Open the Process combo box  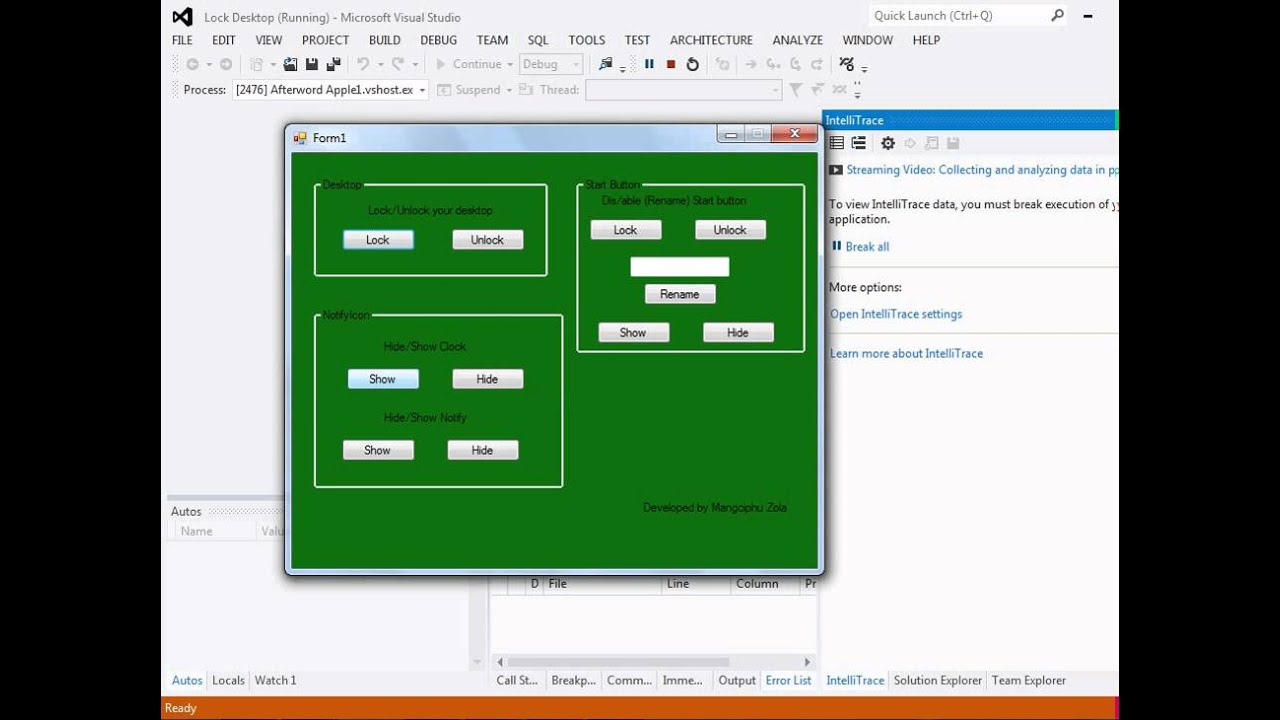point(331,90)
